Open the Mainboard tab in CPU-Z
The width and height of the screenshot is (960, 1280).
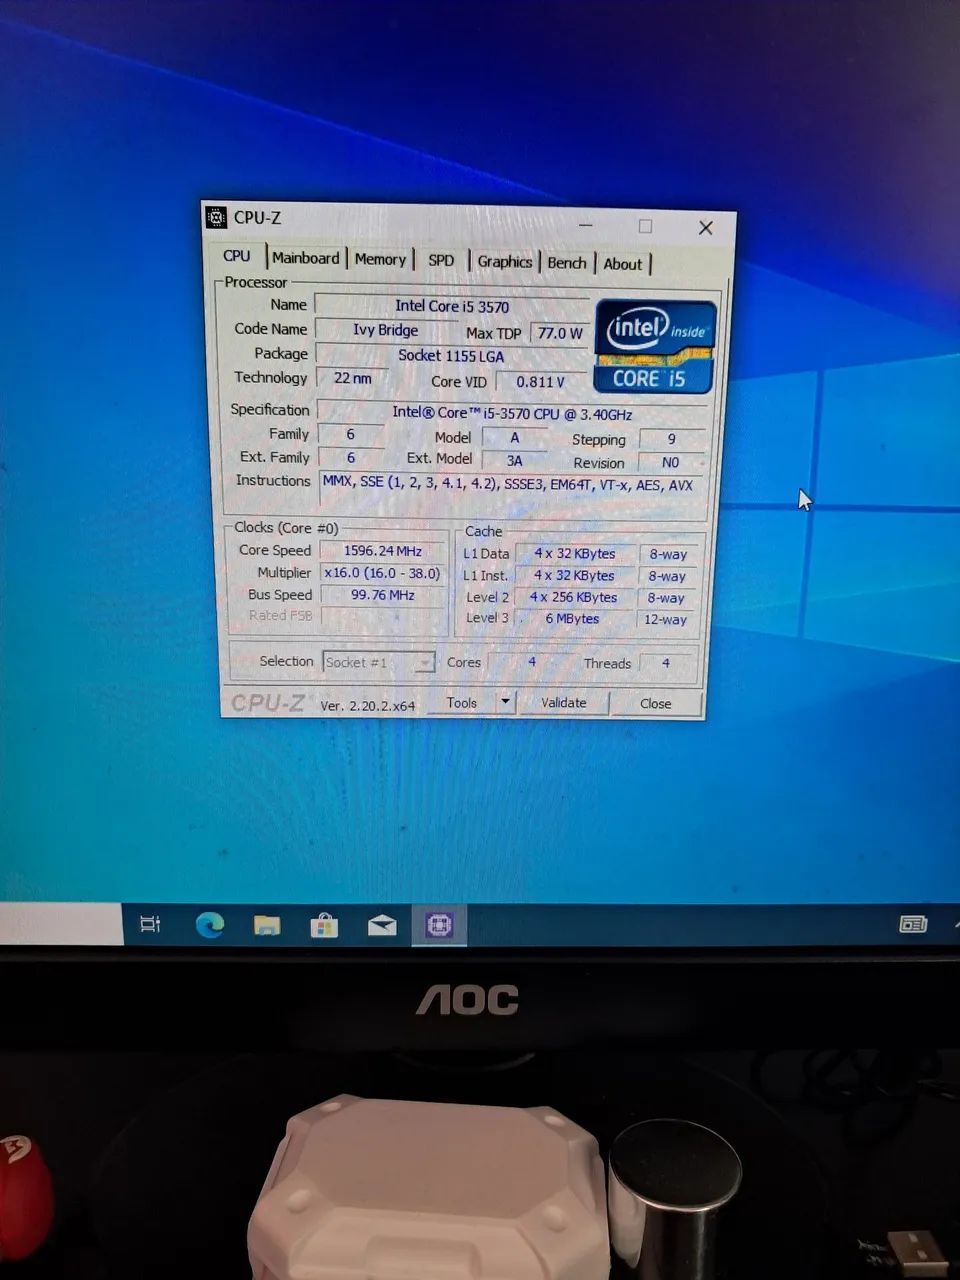306,258
